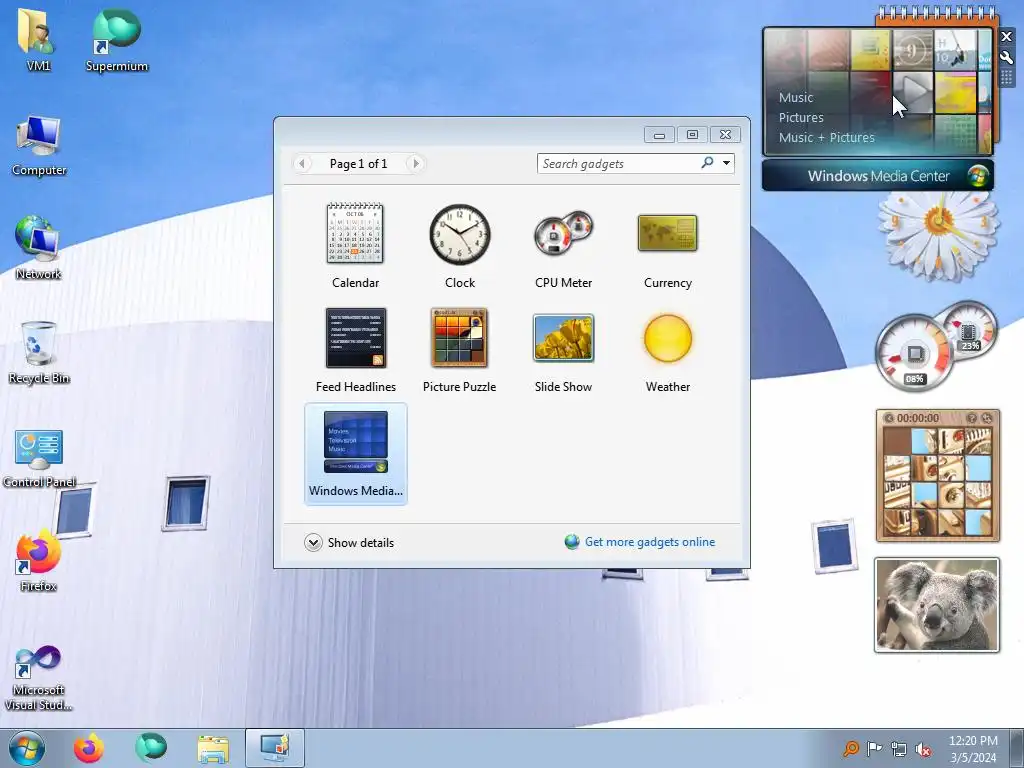The image size is (1024, 768).
Task: Launch Supermium from the taskbar
Action: click(151, 748)
